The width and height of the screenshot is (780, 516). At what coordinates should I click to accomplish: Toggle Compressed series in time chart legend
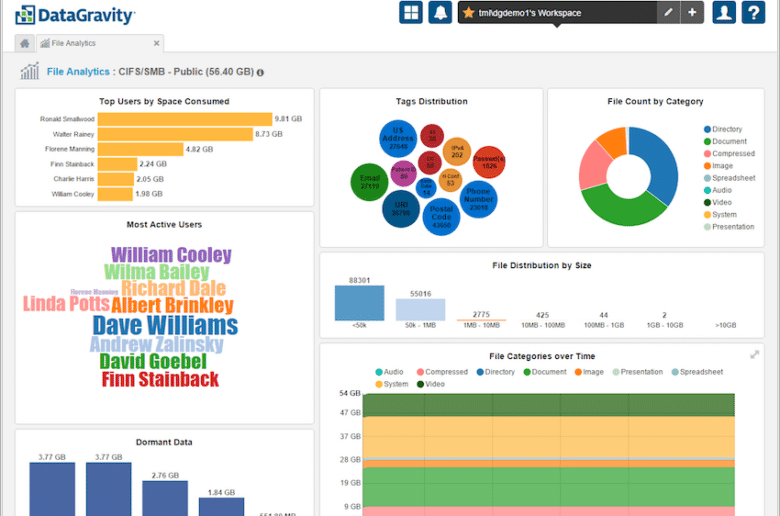[x=442, y=372]
